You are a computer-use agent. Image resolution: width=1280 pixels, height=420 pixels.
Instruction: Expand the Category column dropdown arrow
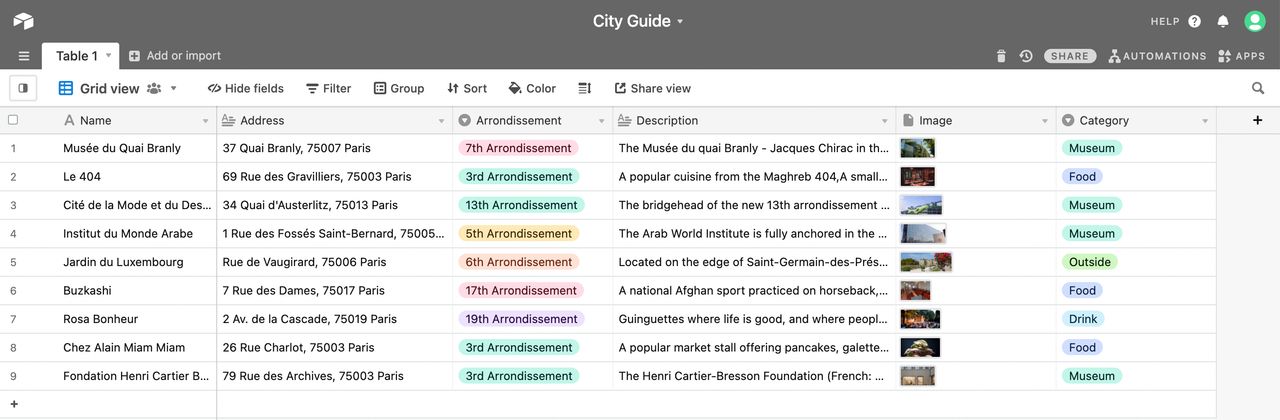pyautogui.click(x=1205, y=121)
